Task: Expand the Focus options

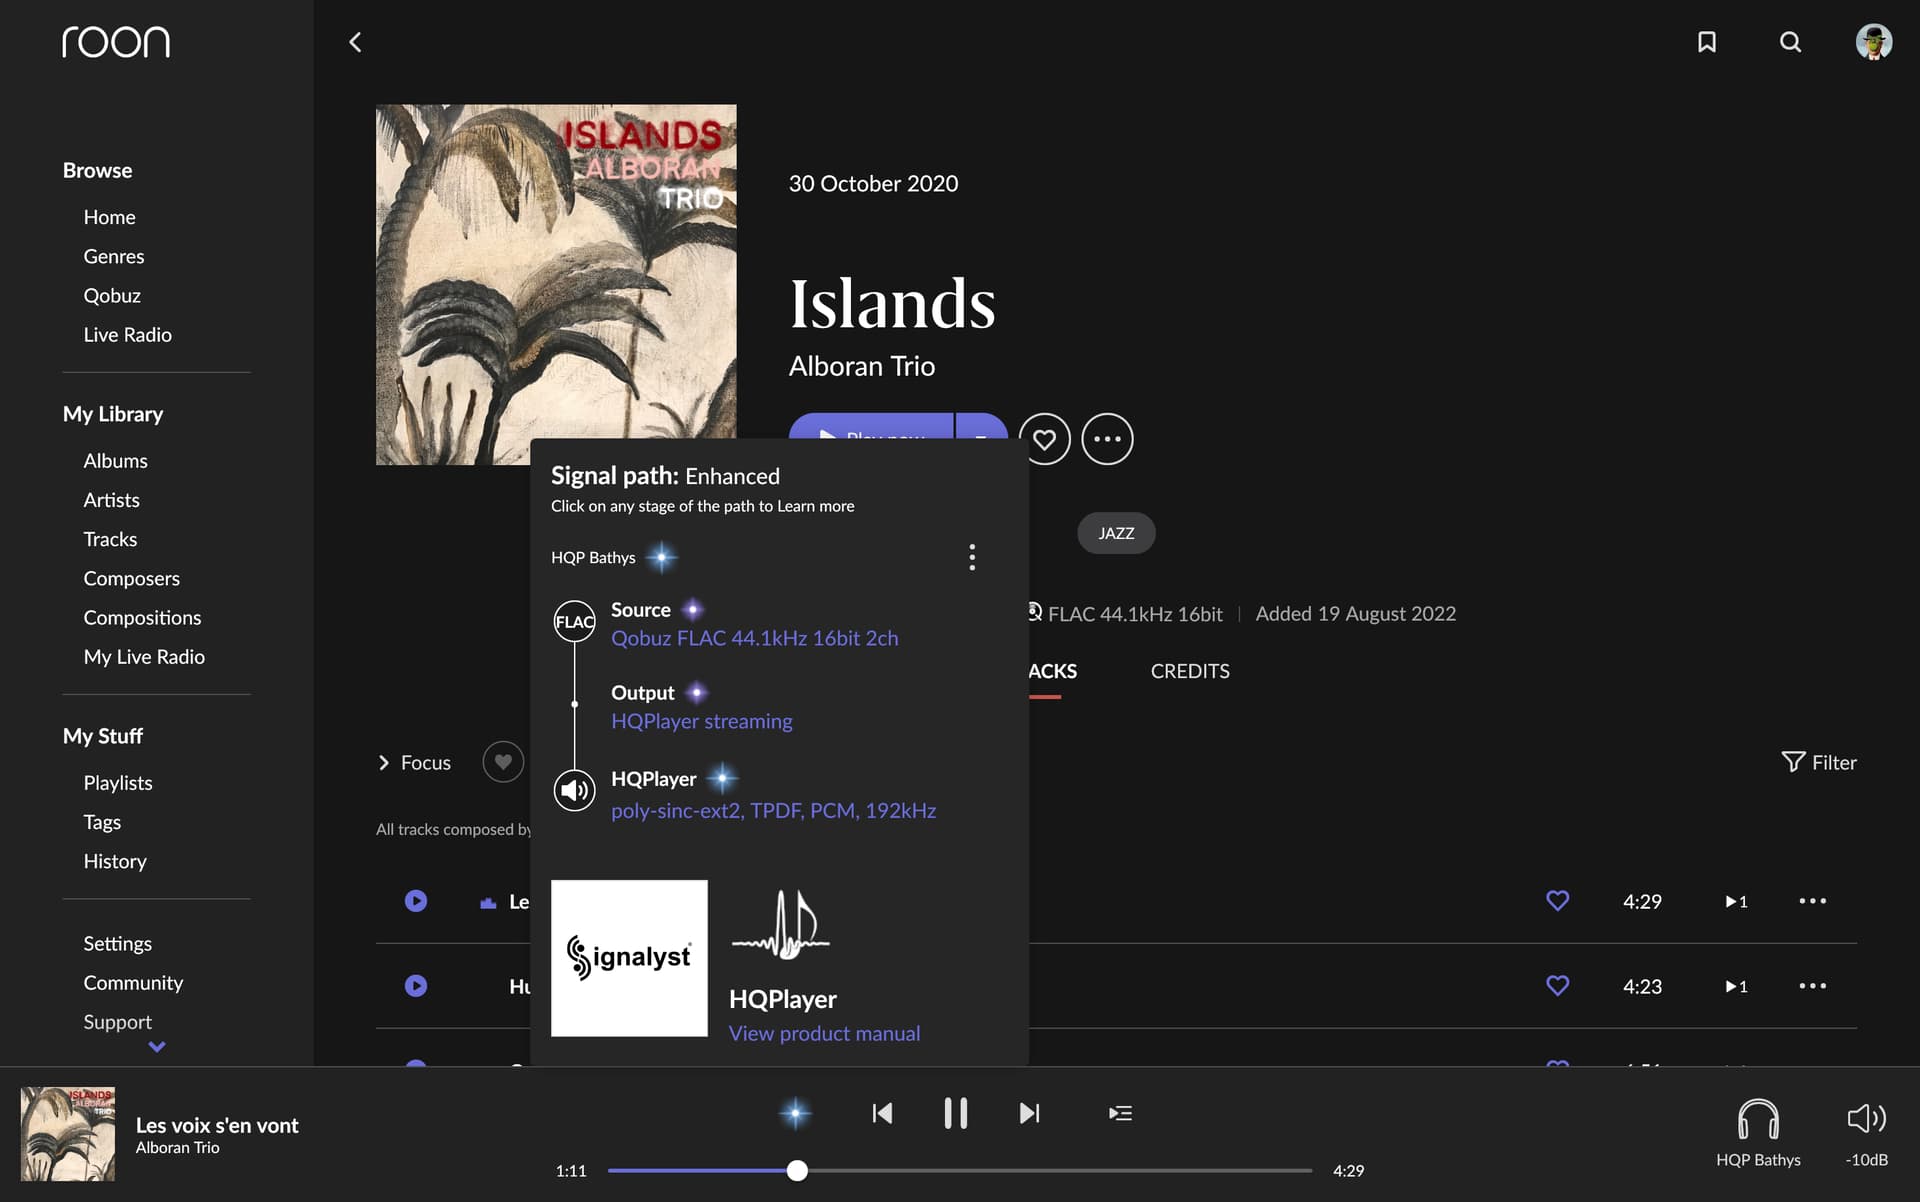Action: click(414, 763)
